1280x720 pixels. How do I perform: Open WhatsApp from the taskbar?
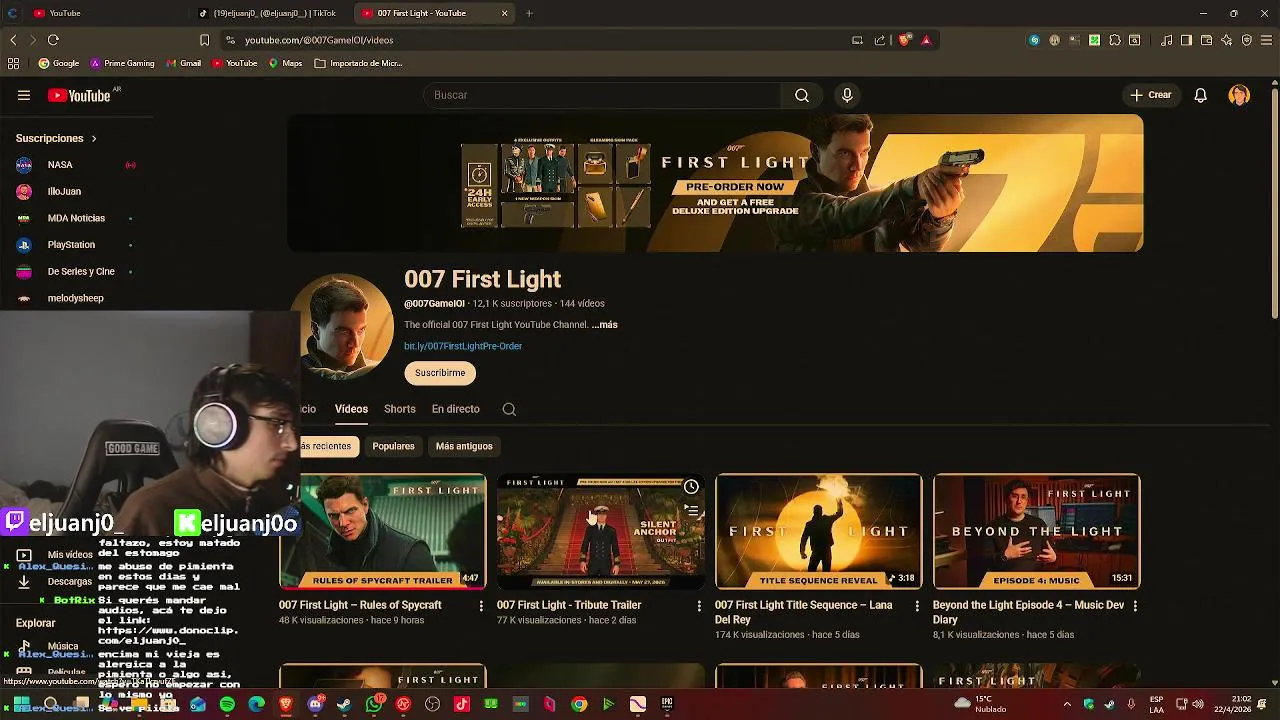pyautogui.click(x=374, y=705)
